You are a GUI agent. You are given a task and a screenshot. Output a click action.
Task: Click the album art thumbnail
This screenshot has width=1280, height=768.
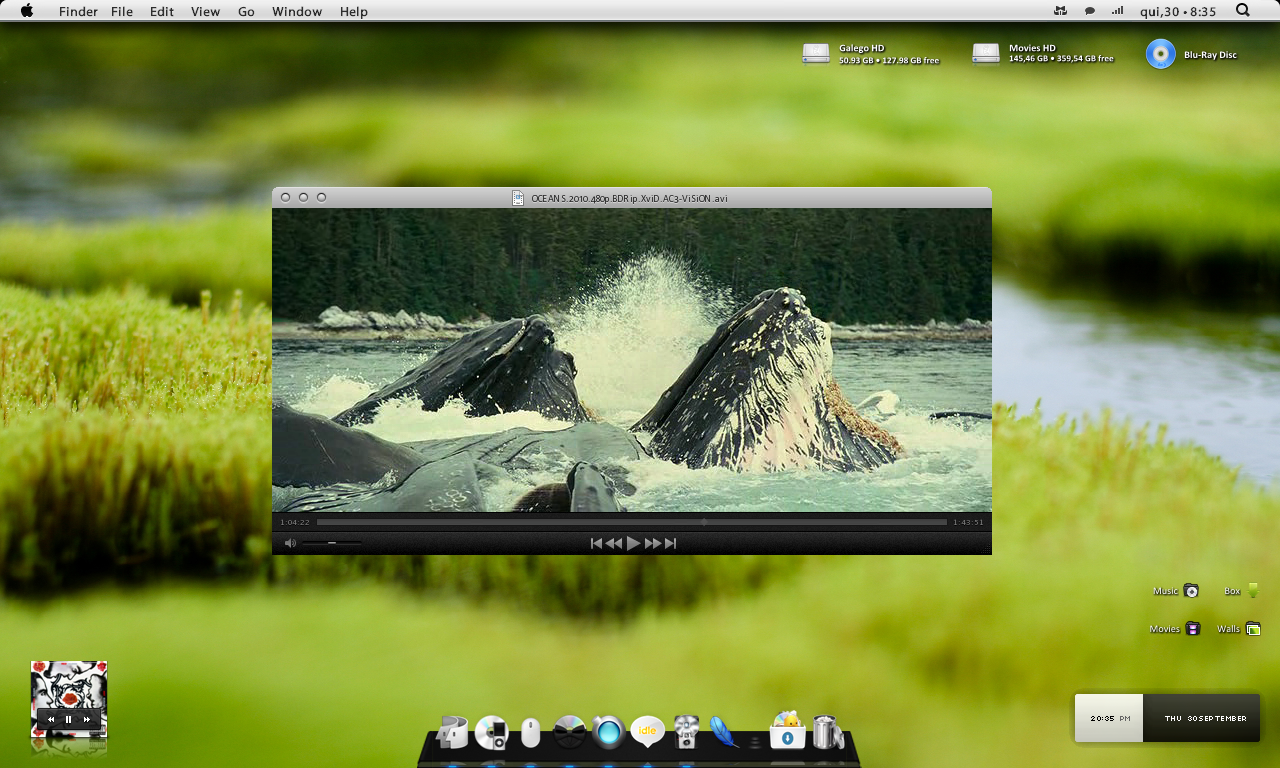point(69,698)
